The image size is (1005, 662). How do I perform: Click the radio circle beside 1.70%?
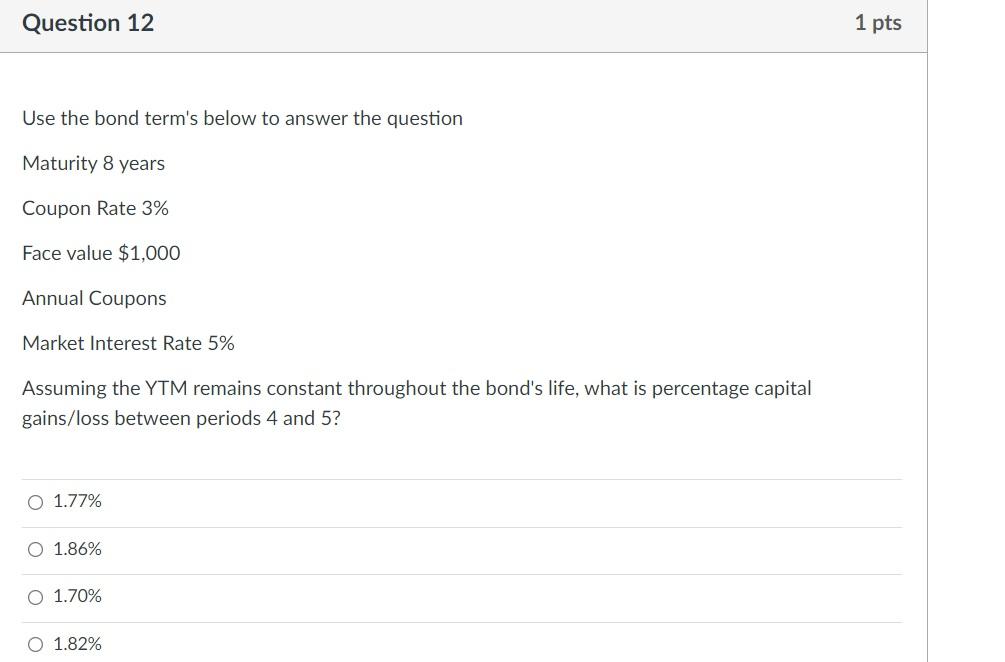(34, 596)
